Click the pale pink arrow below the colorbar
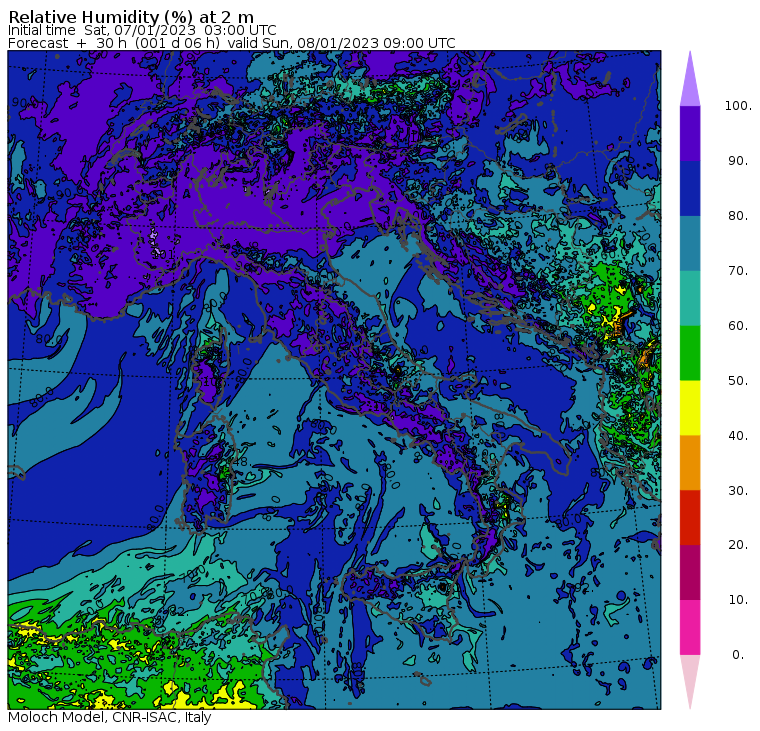 click(x=690, y=676)
